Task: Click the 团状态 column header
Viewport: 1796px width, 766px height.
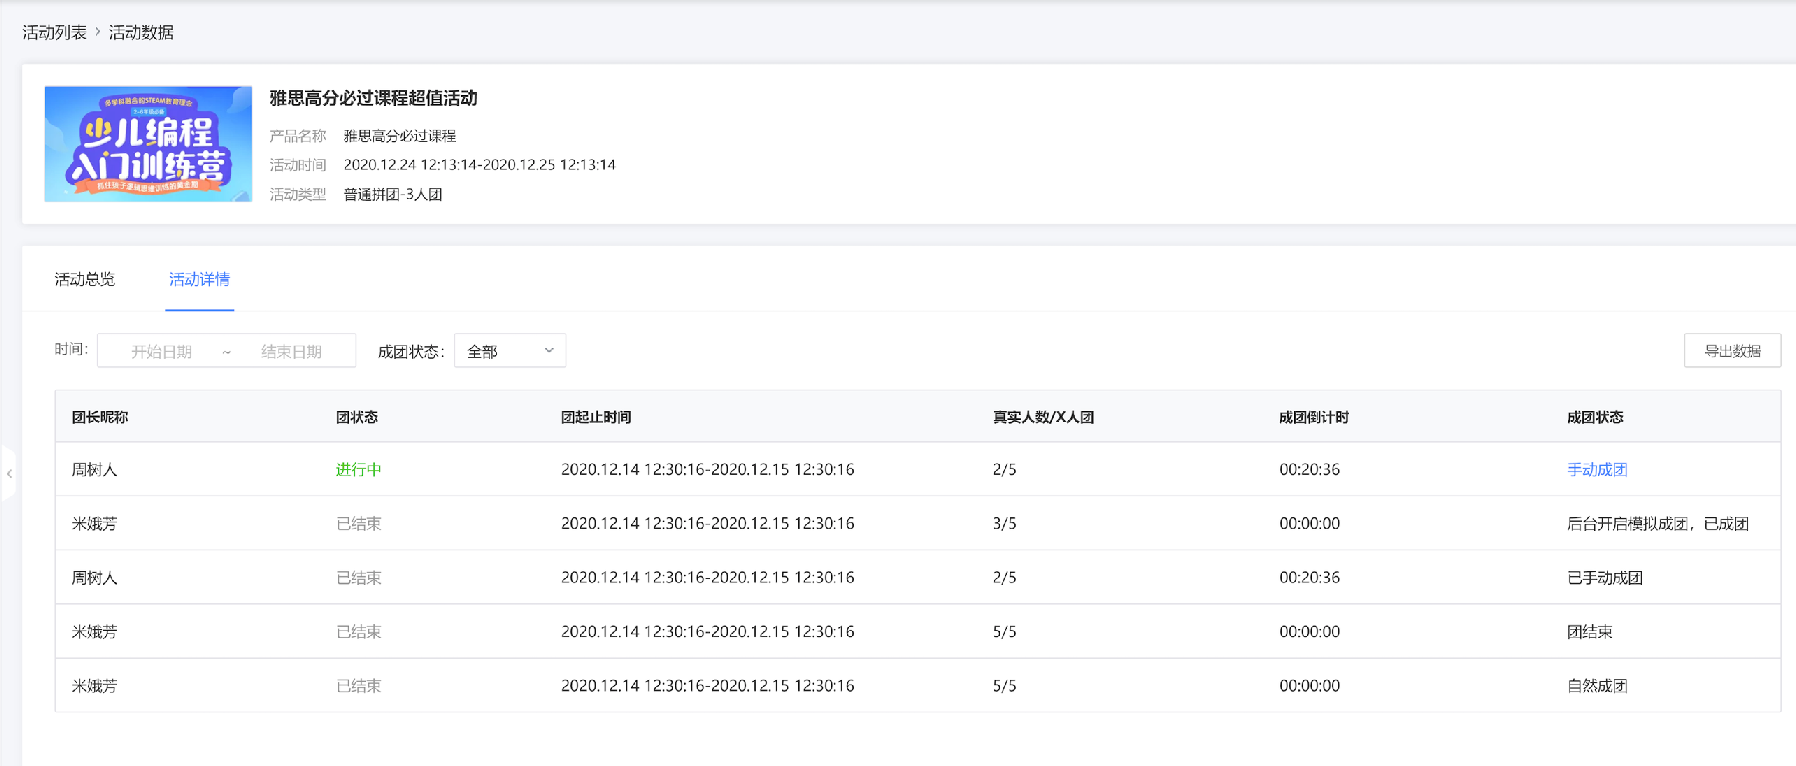Action: 357,417
